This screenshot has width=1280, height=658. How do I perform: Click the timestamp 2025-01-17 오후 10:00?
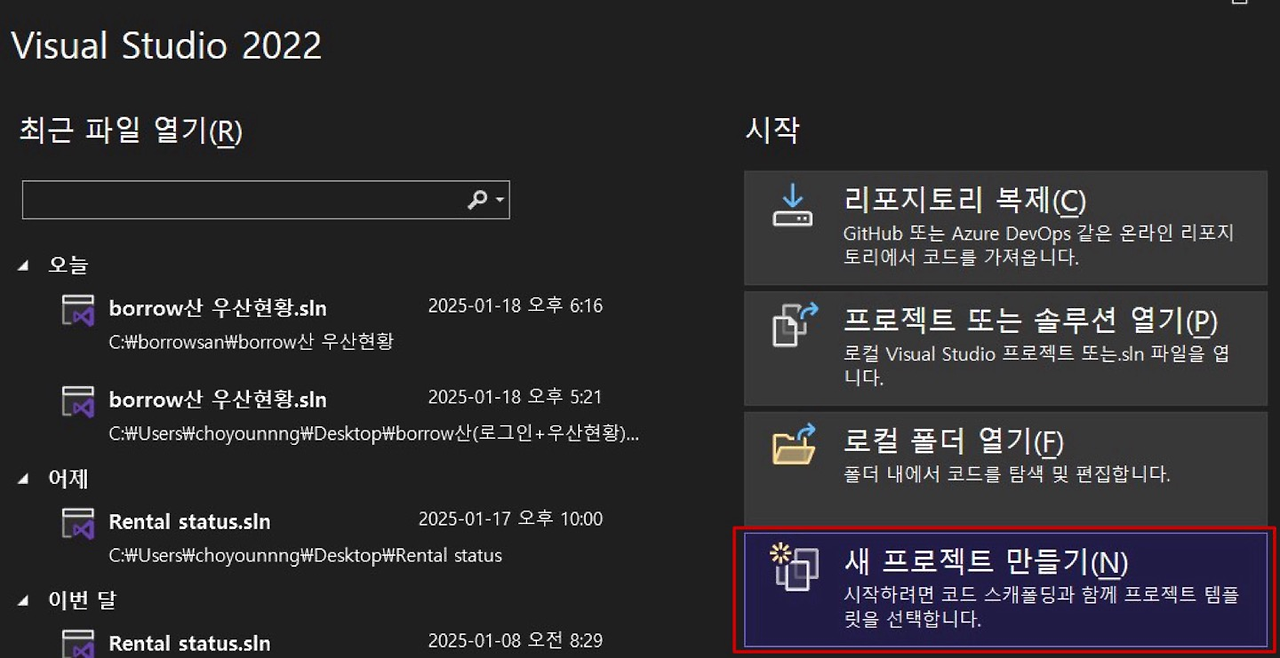(x=510, y=519)
